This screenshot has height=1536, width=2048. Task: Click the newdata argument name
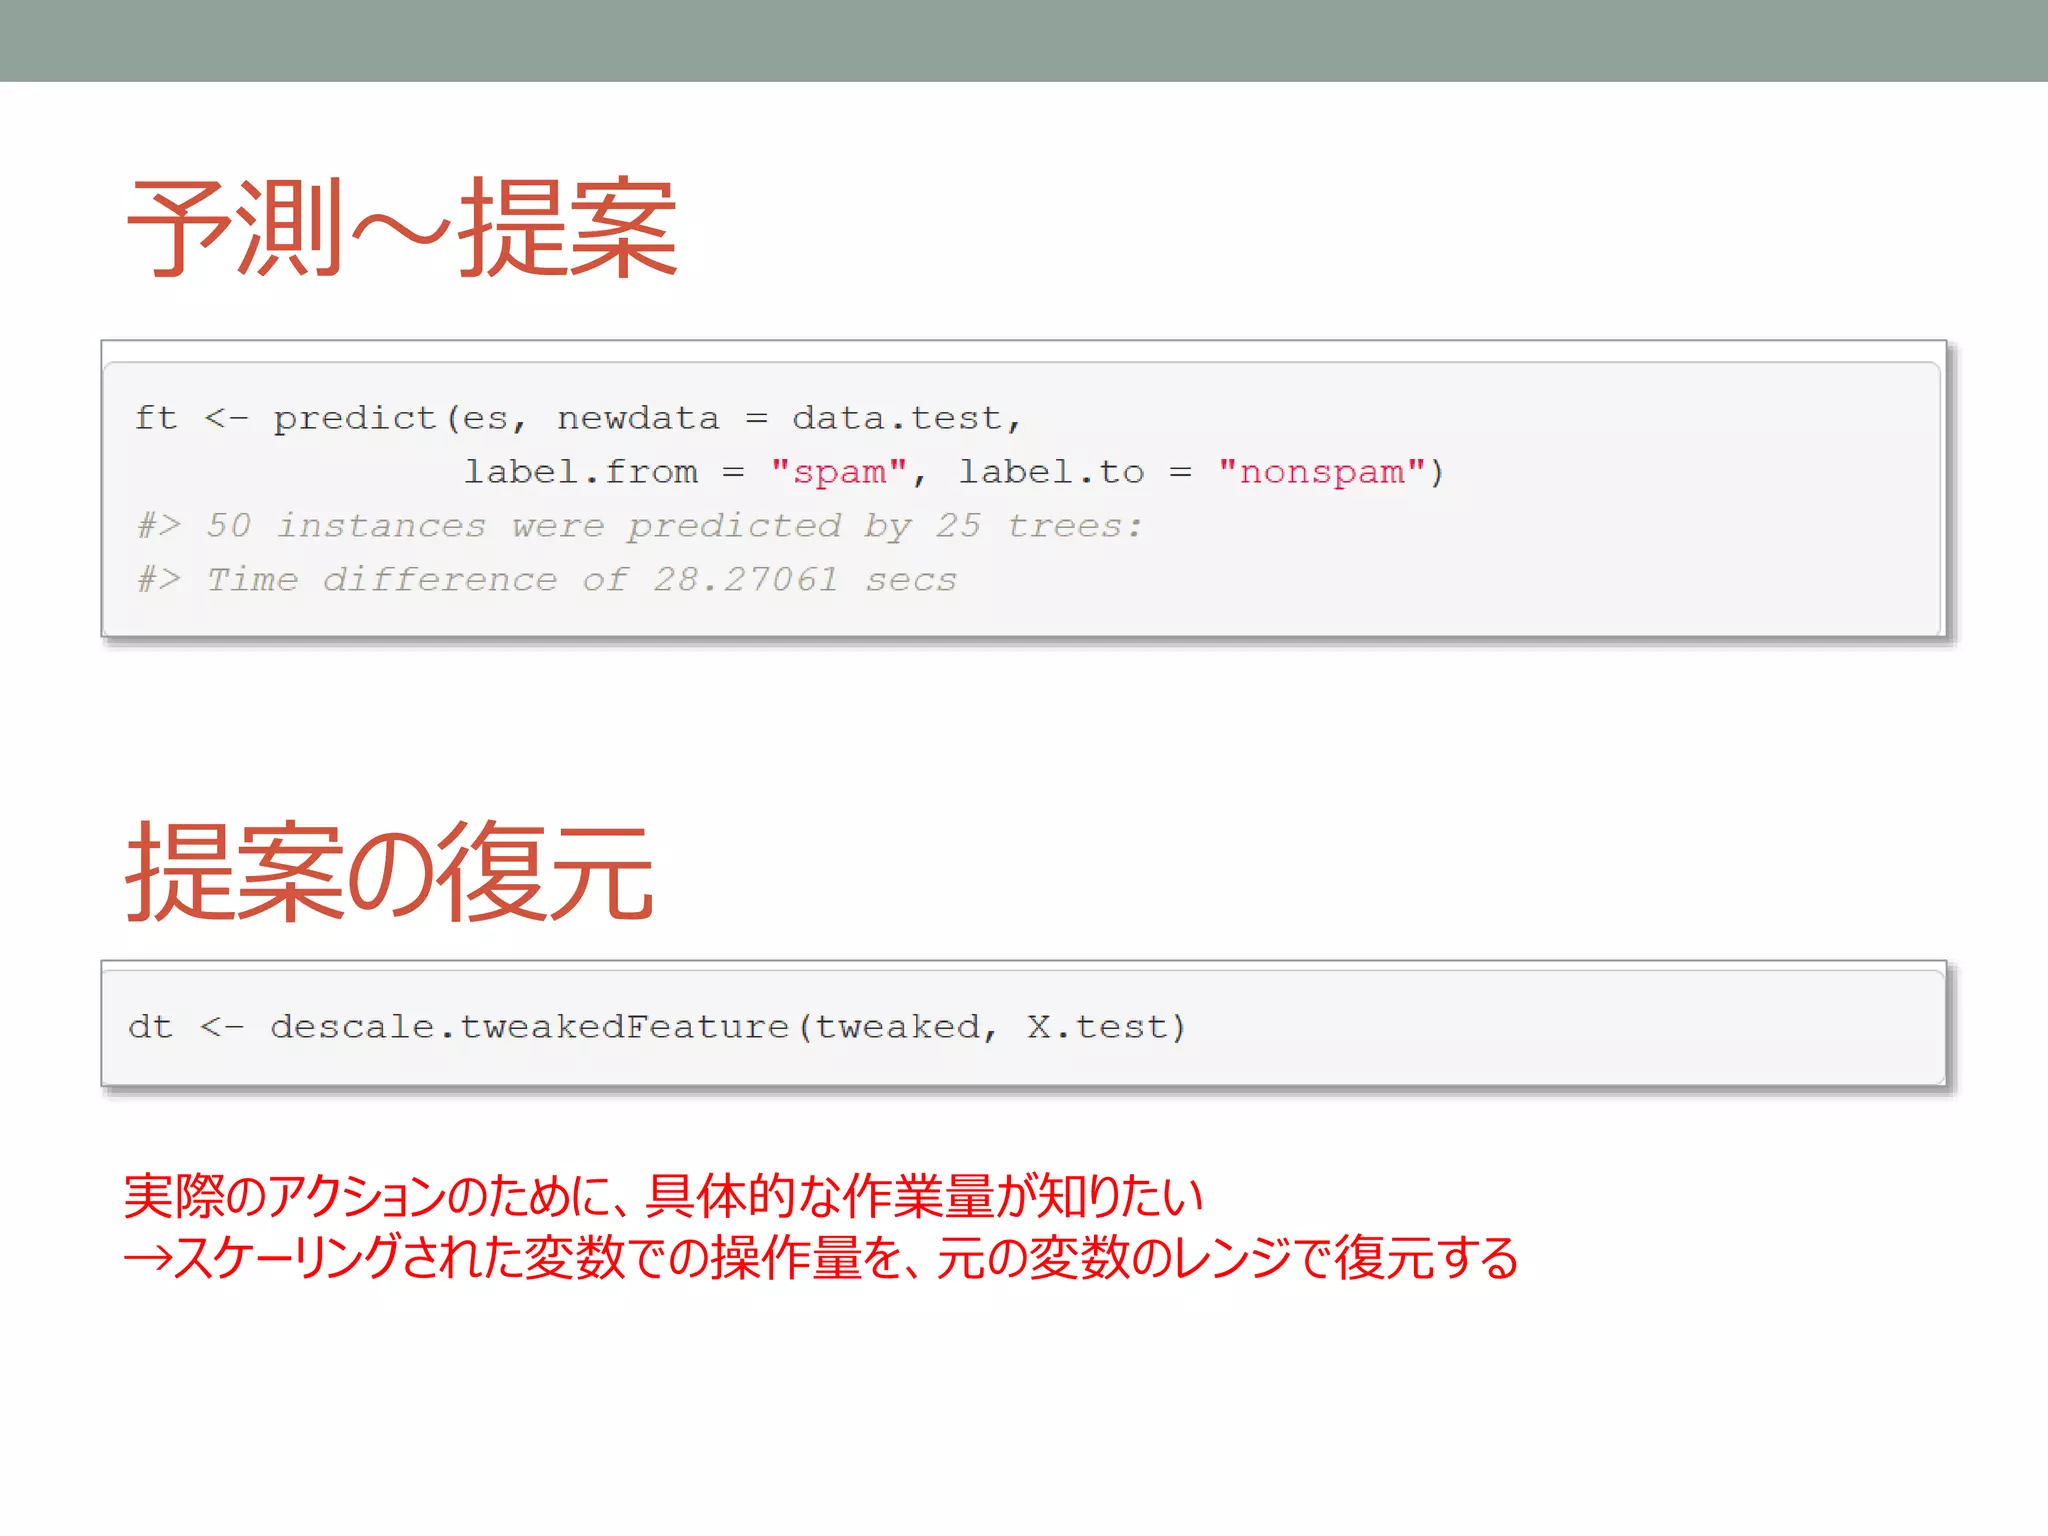click(638, 418)
